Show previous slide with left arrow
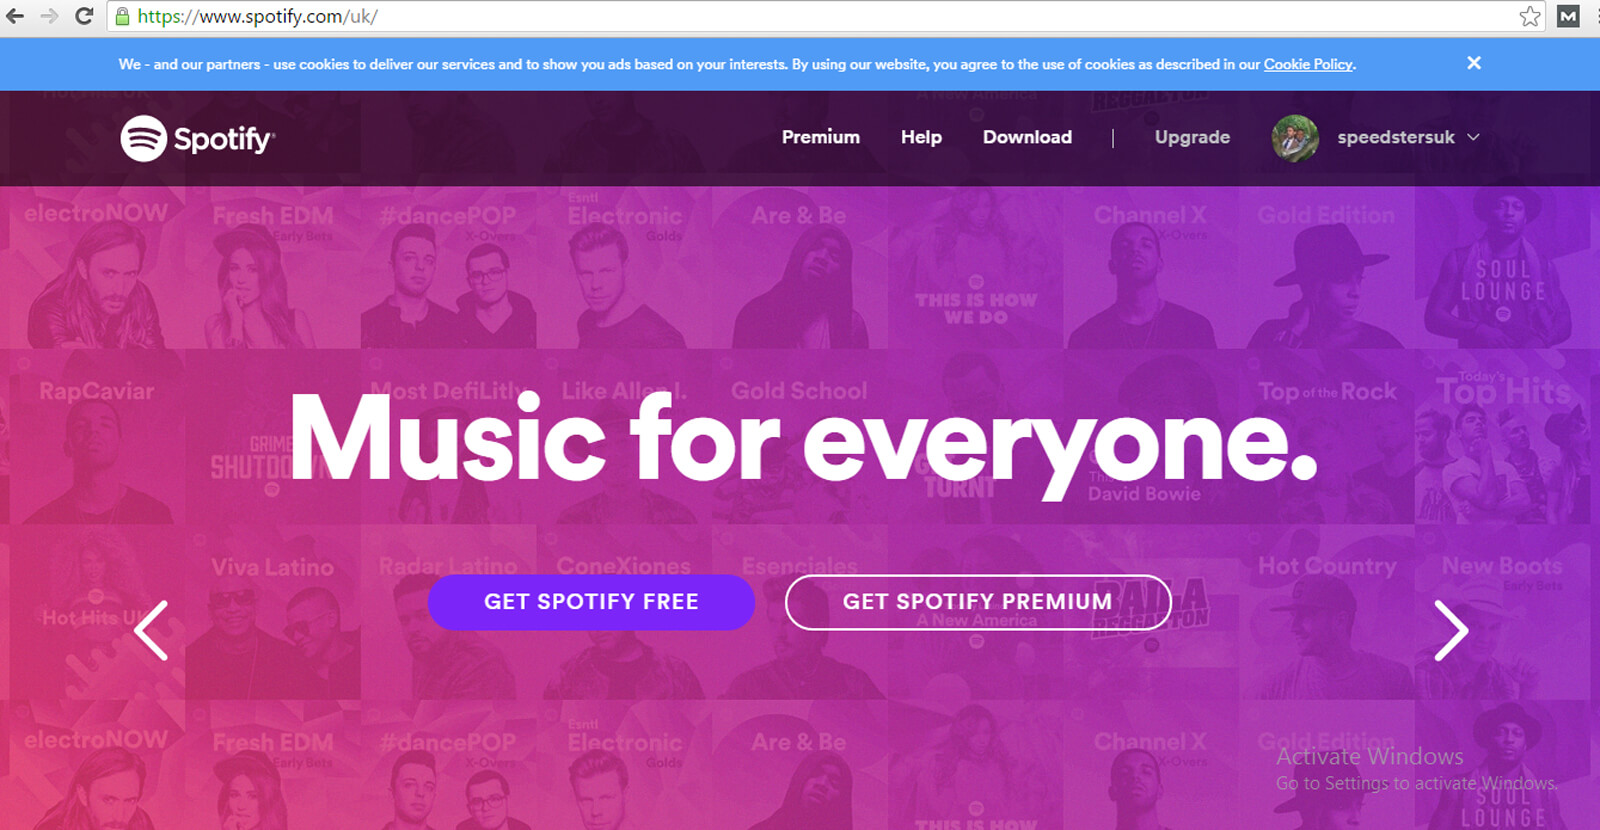The image size is (1600, 830). tap(152, 630)
